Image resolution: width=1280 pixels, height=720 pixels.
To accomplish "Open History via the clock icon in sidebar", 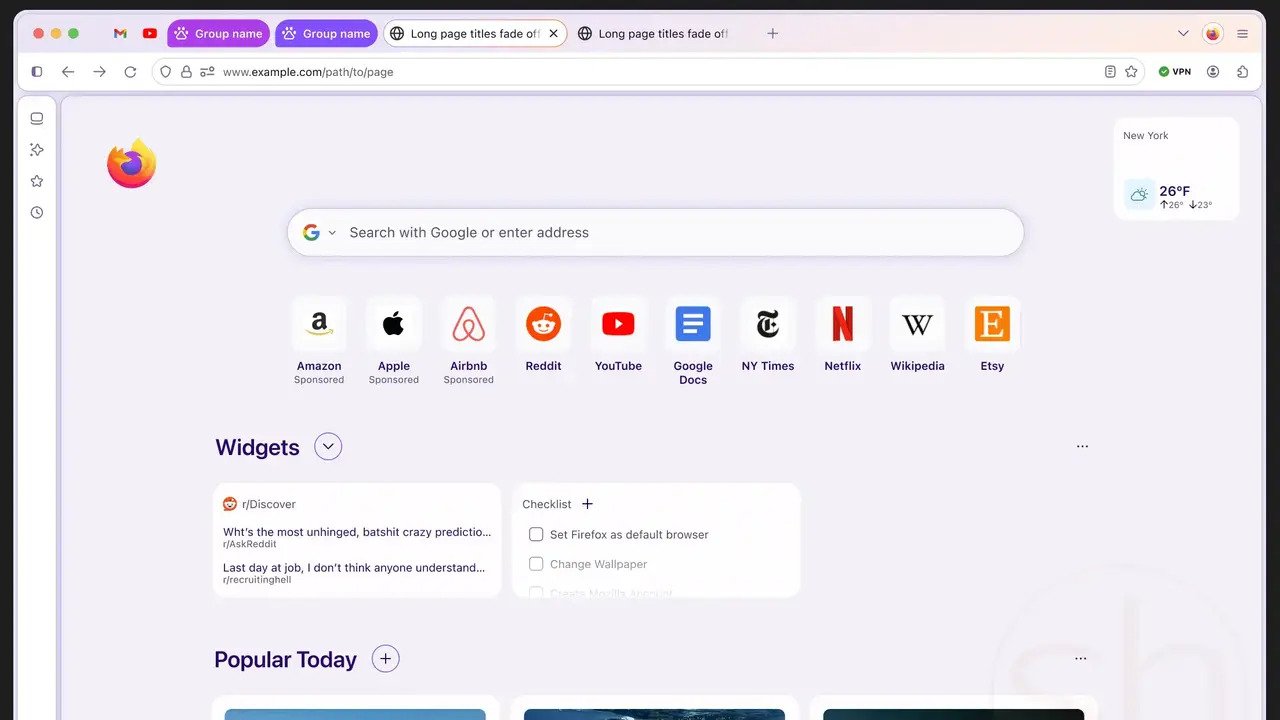I will pos(37,212).
